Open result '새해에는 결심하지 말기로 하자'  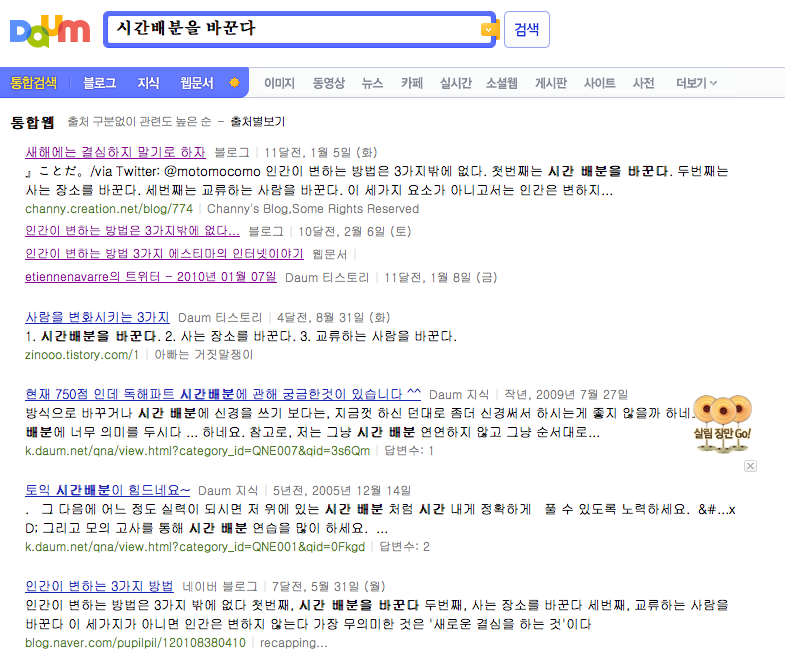(x=115, y=153)
